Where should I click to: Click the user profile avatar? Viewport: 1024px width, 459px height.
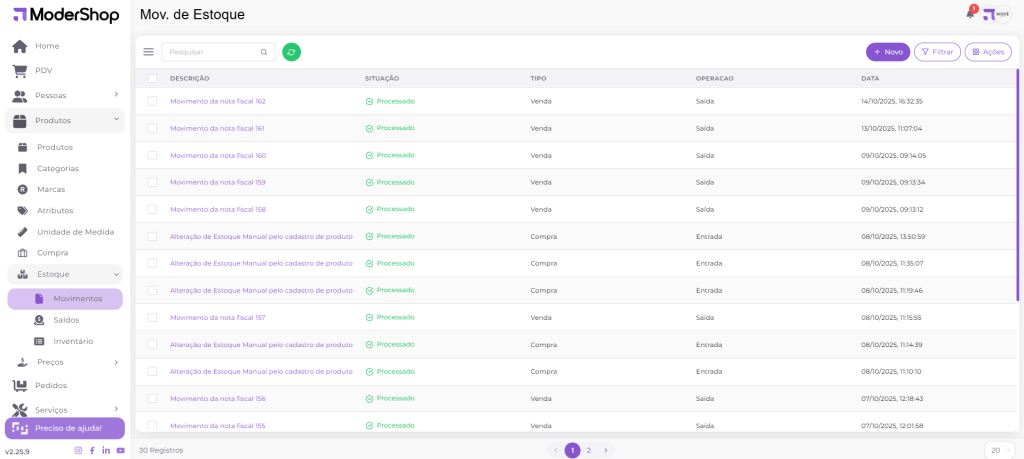tap(996, 14)
